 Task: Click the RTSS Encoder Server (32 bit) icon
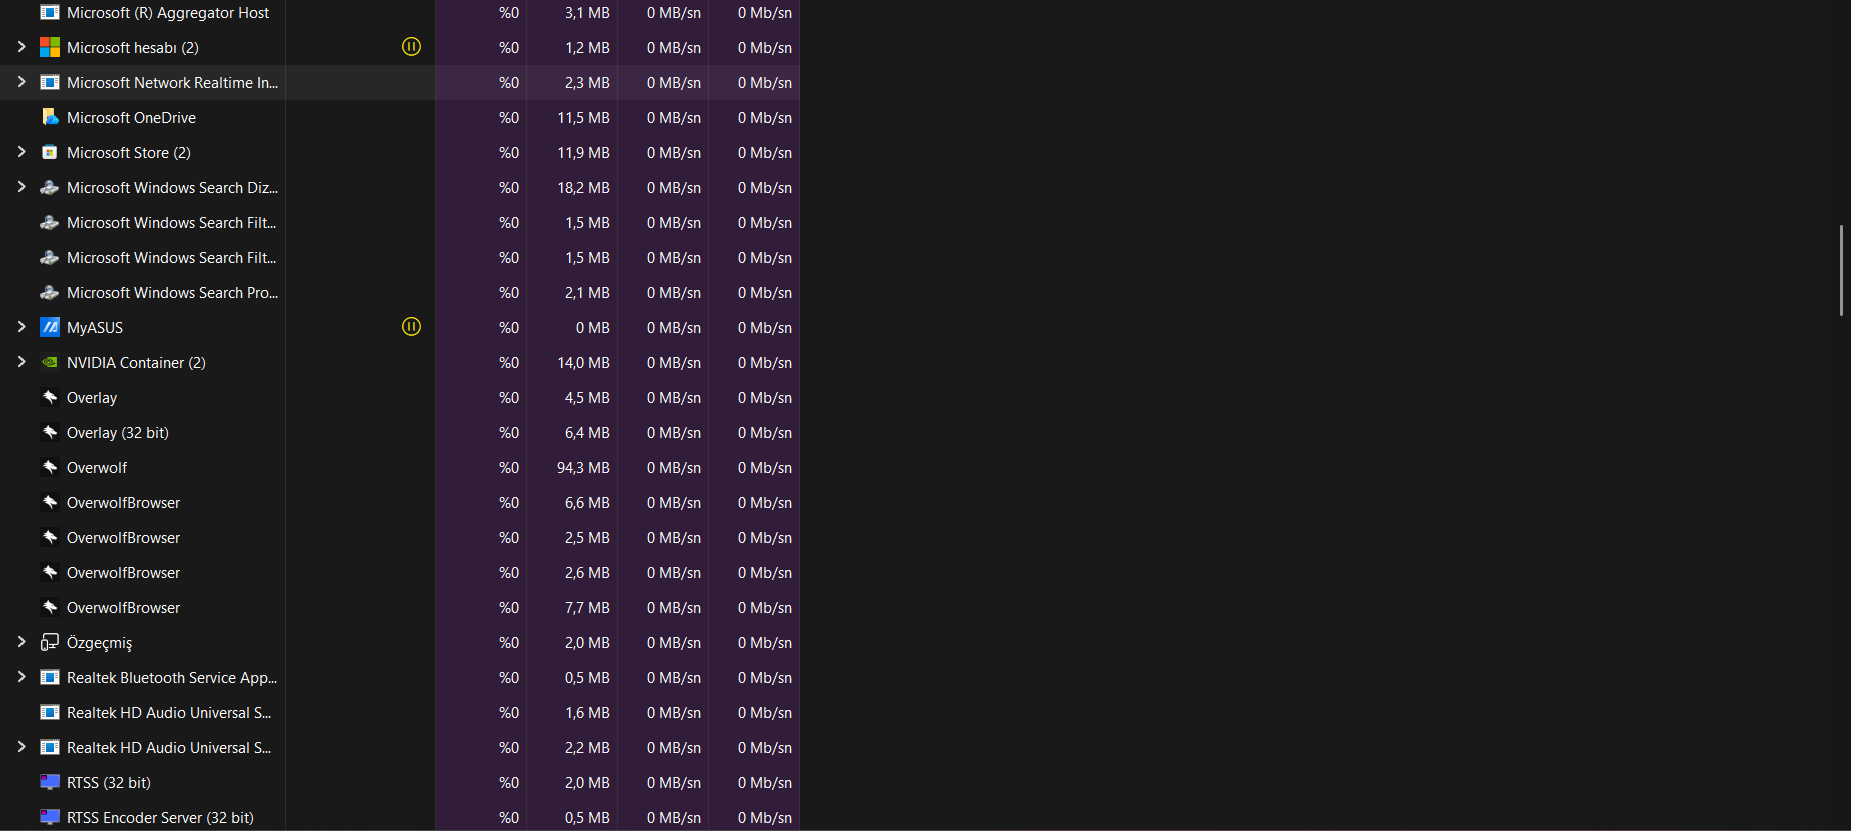coord(50,818)
